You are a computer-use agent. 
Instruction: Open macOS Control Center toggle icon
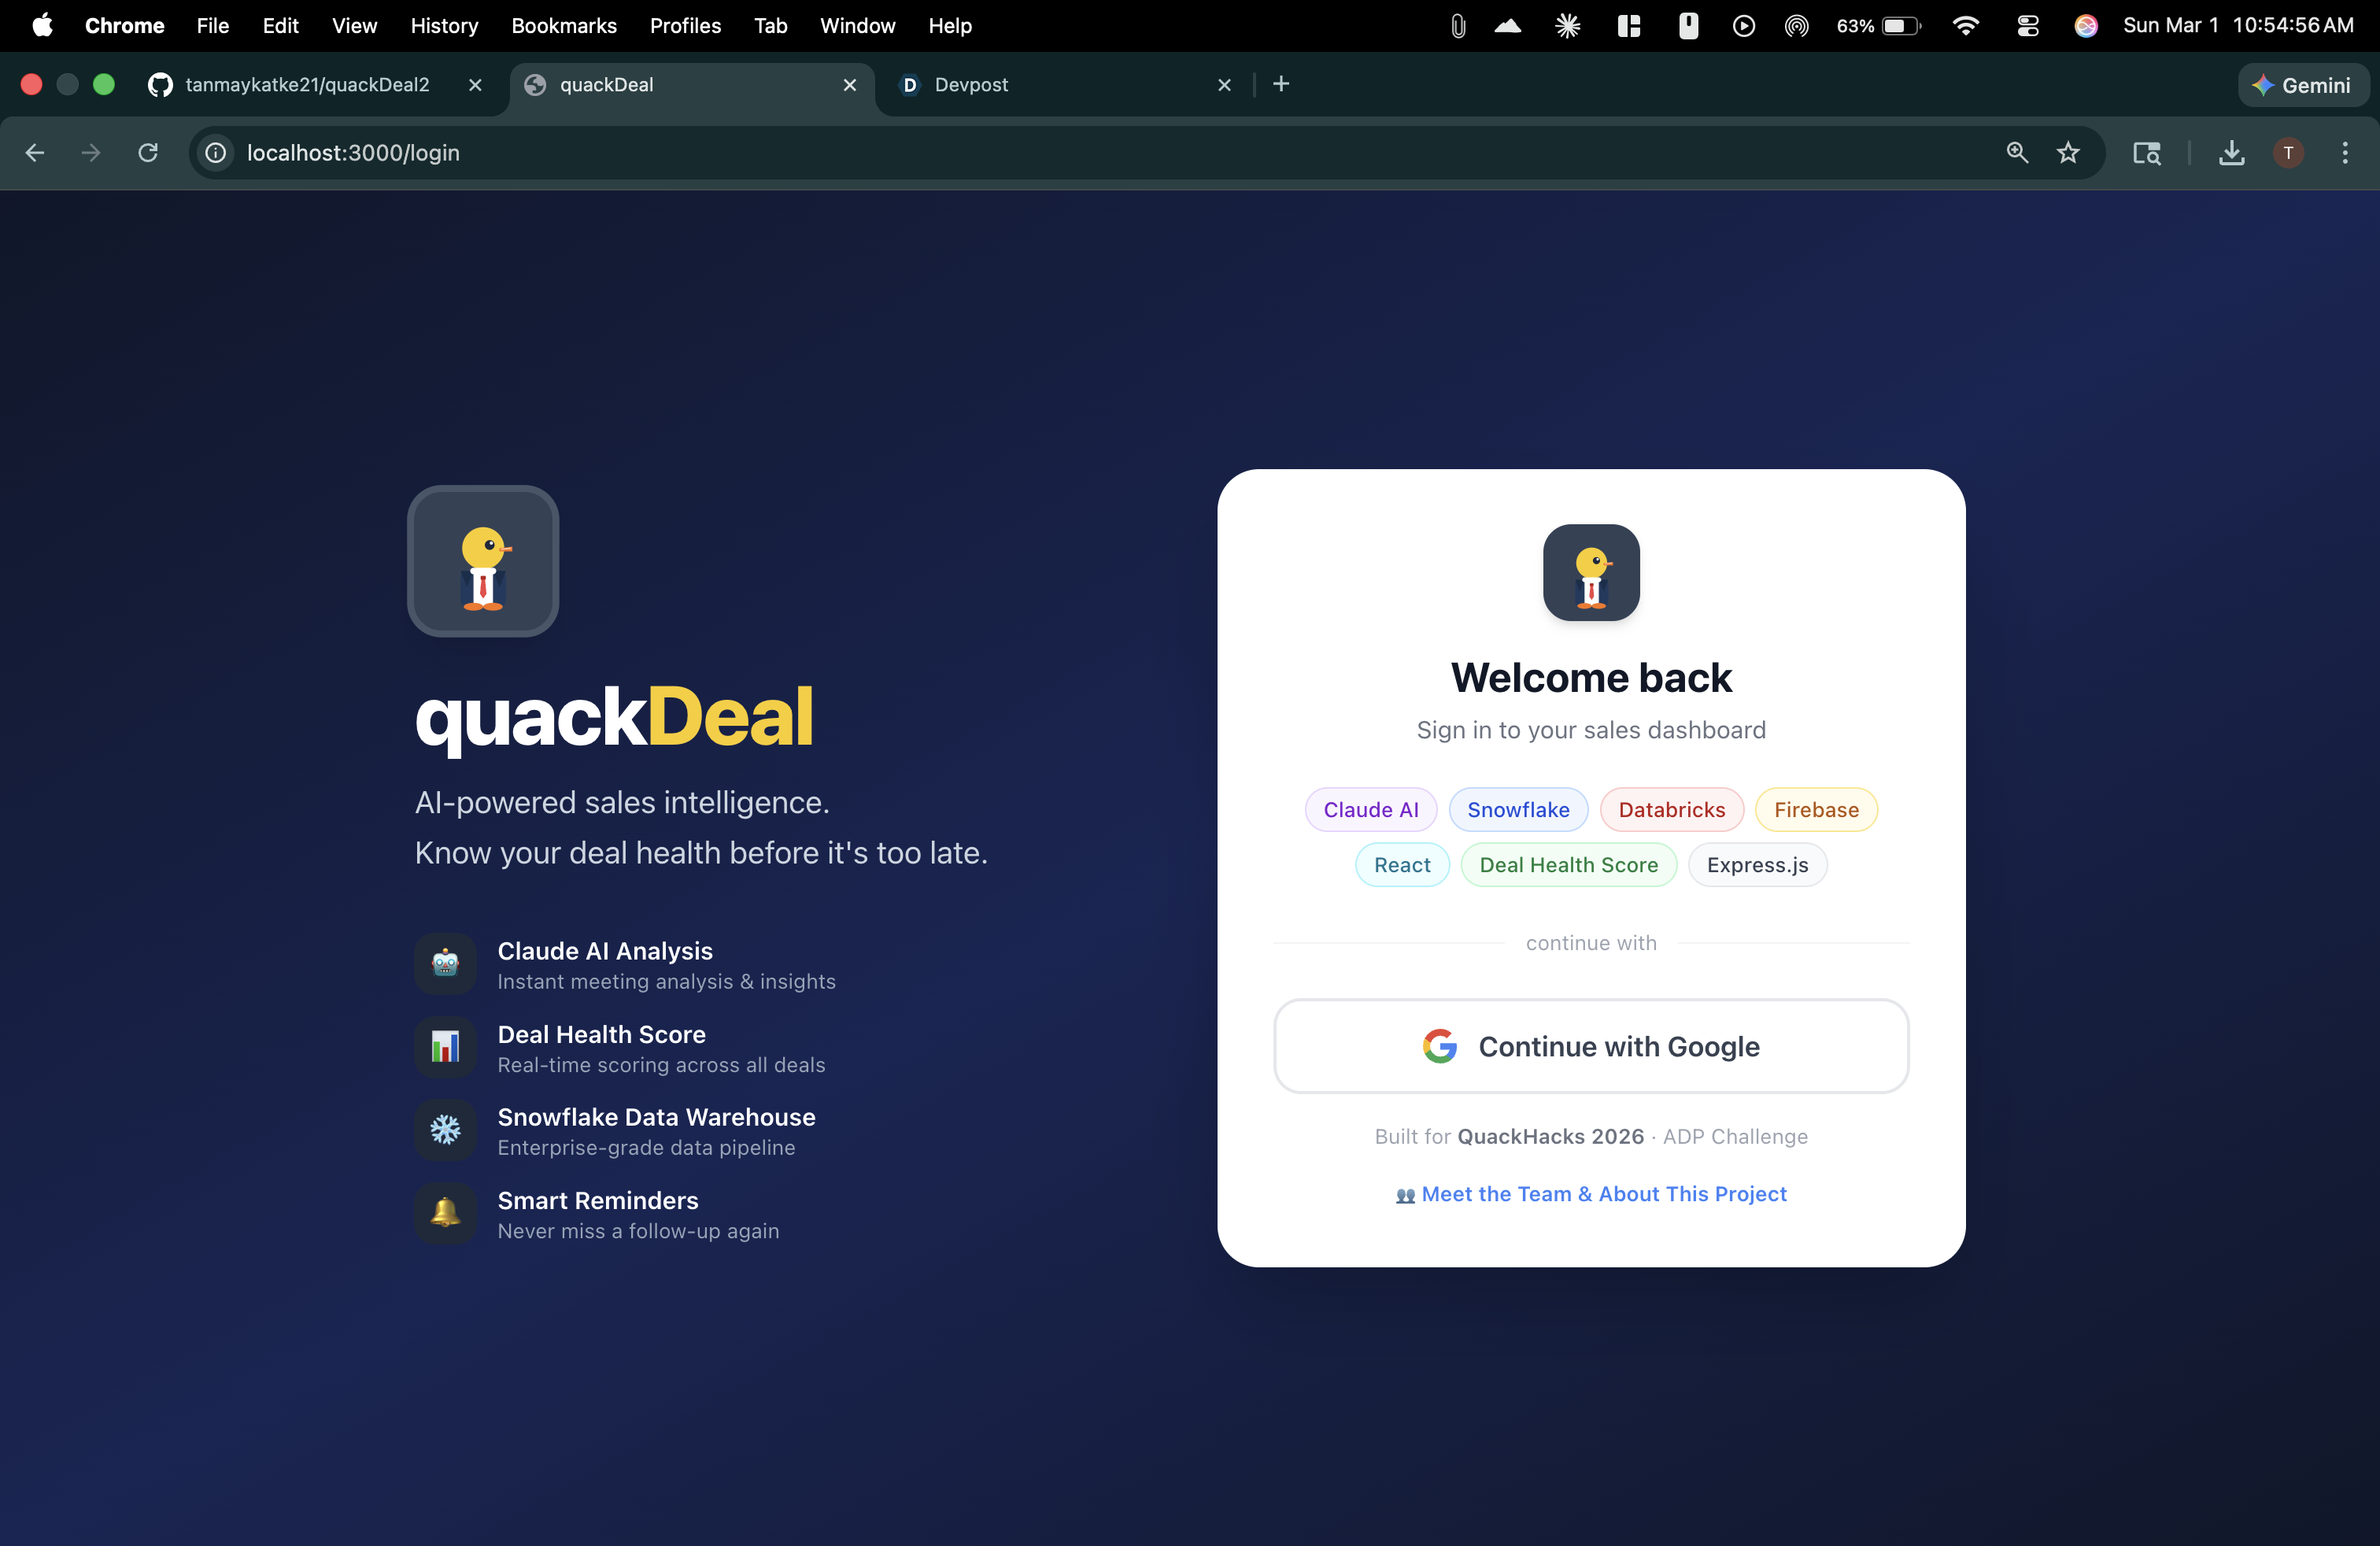(2027, 26)
